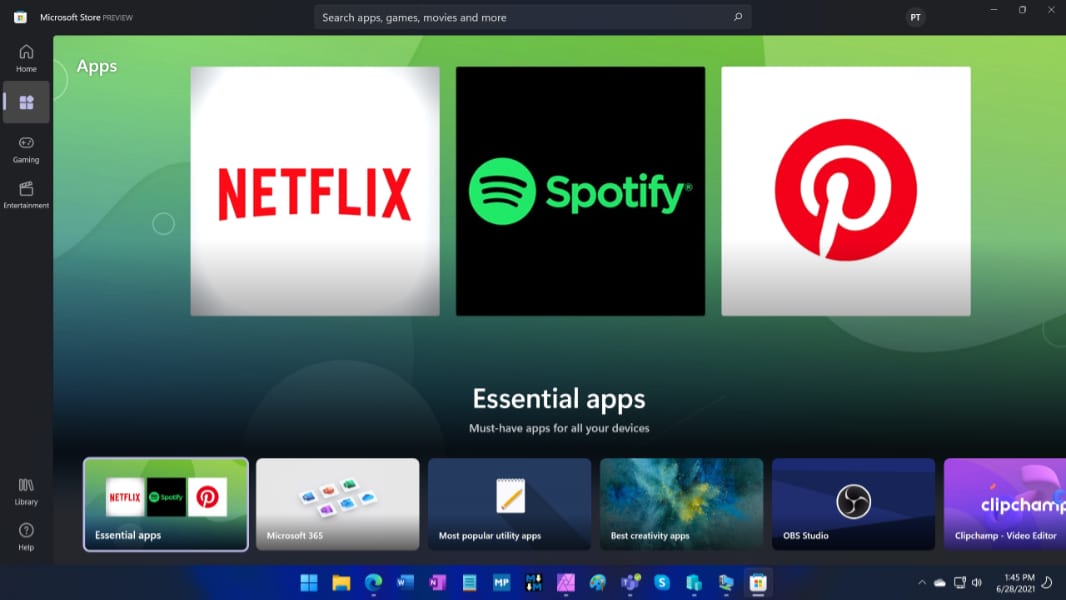1066x600 pixels.
Task: Open the Library in sidebar
Action: [26, 491]
